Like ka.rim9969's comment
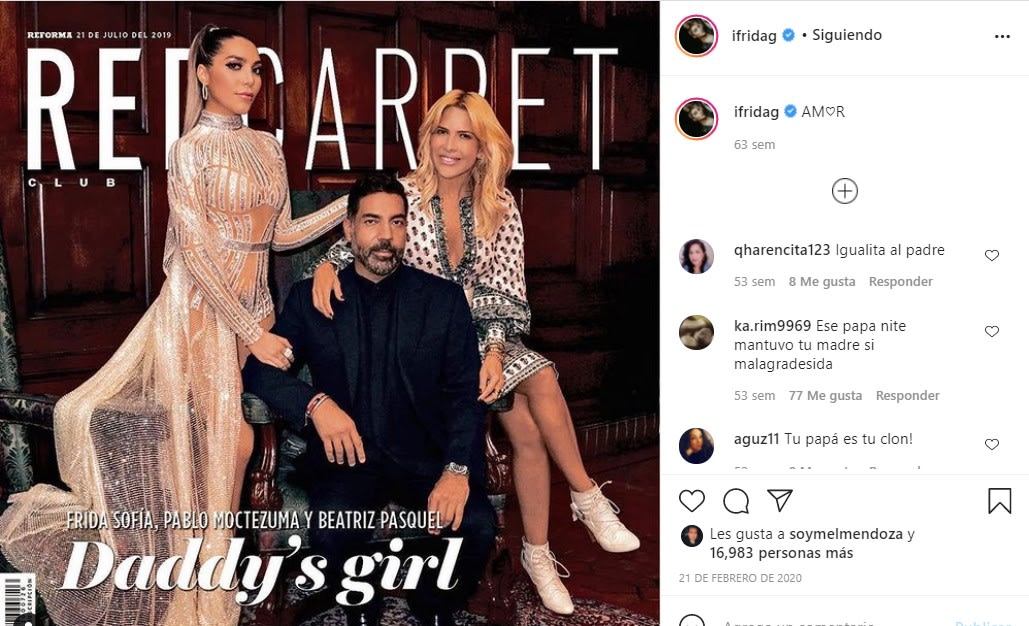The height and width of the screenshot is (626, 1029). [992, 331]
